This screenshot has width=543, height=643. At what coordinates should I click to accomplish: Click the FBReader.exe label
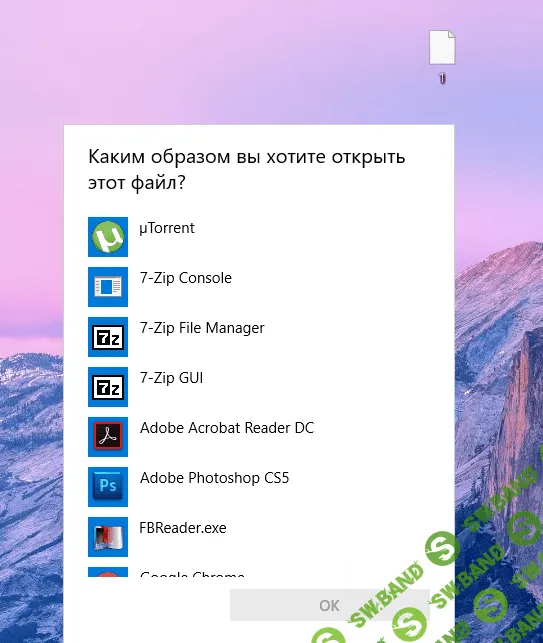point(183,528)
